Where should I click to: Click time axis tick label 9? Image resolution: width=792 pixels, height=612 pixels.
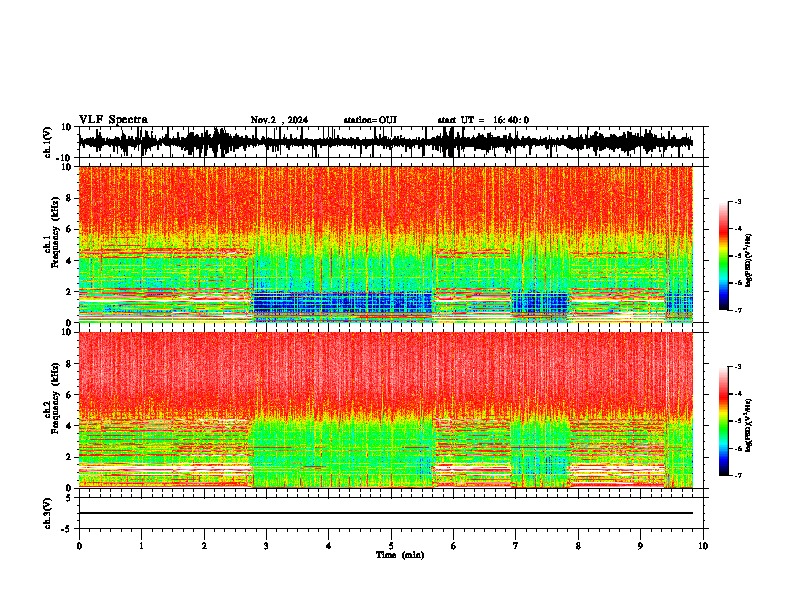640,546
